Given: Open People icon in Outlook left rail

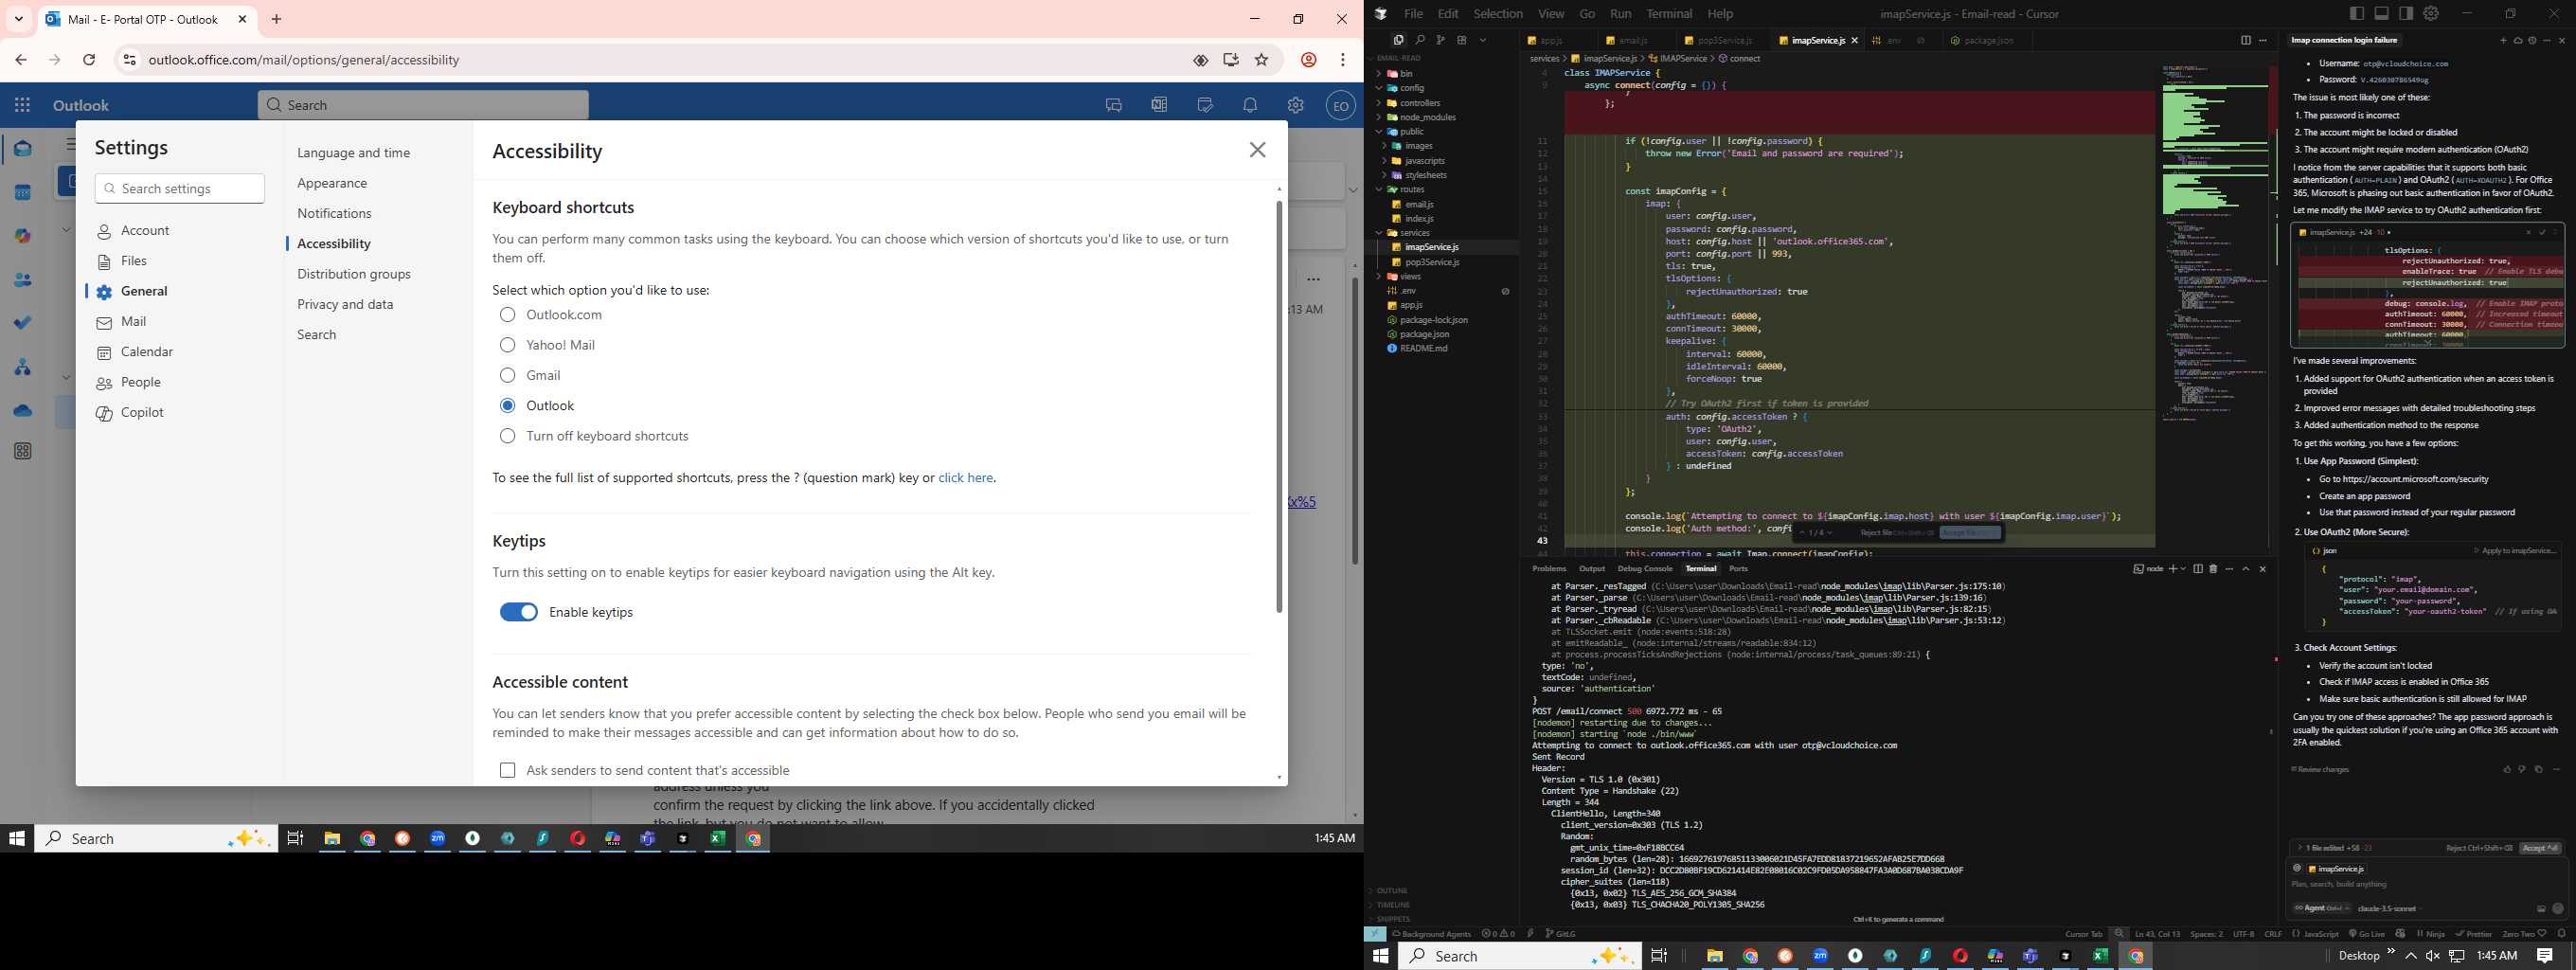Looking at the screenshot, I should pos(22,281).
